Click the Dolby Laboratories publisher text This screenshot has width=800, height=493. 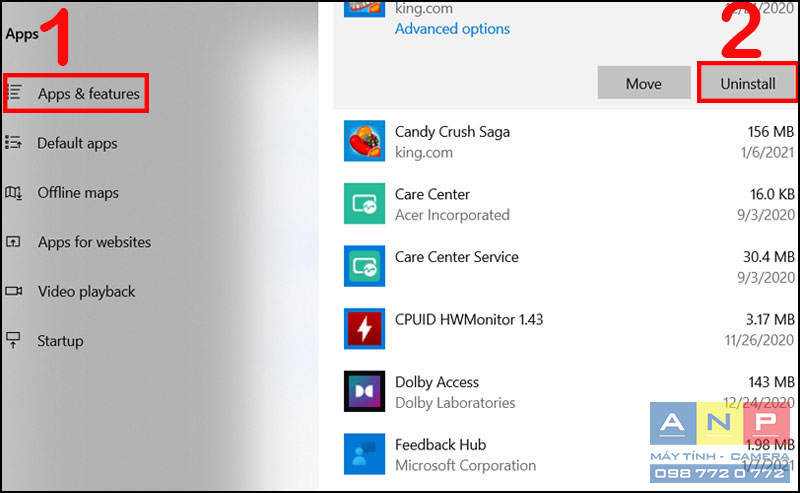pyautogui.click(x=455, y=403)
